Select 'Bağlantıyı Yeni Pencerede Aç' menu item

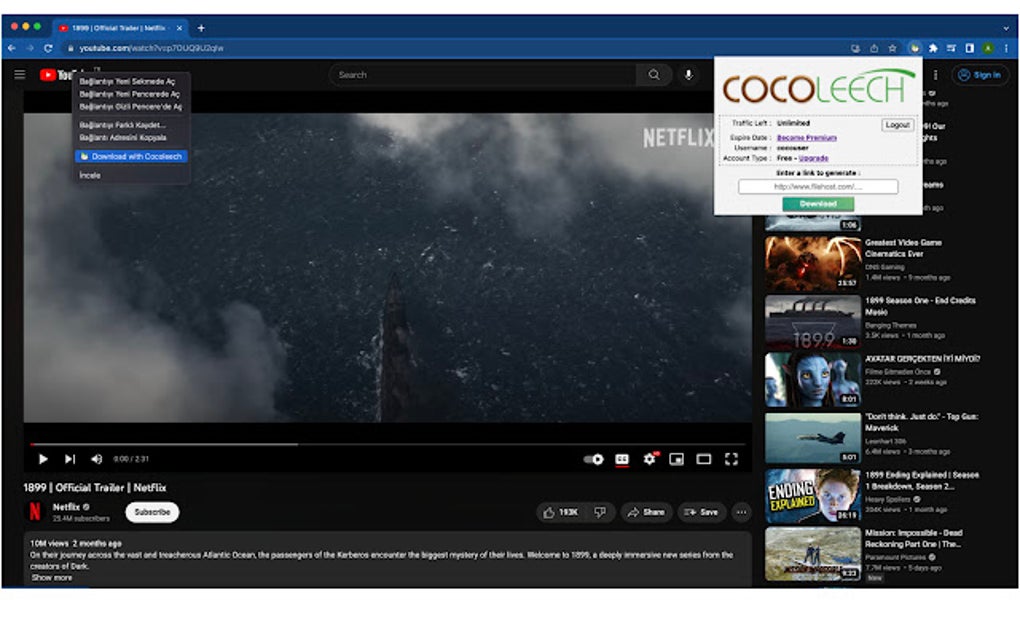tap(131, 94)
